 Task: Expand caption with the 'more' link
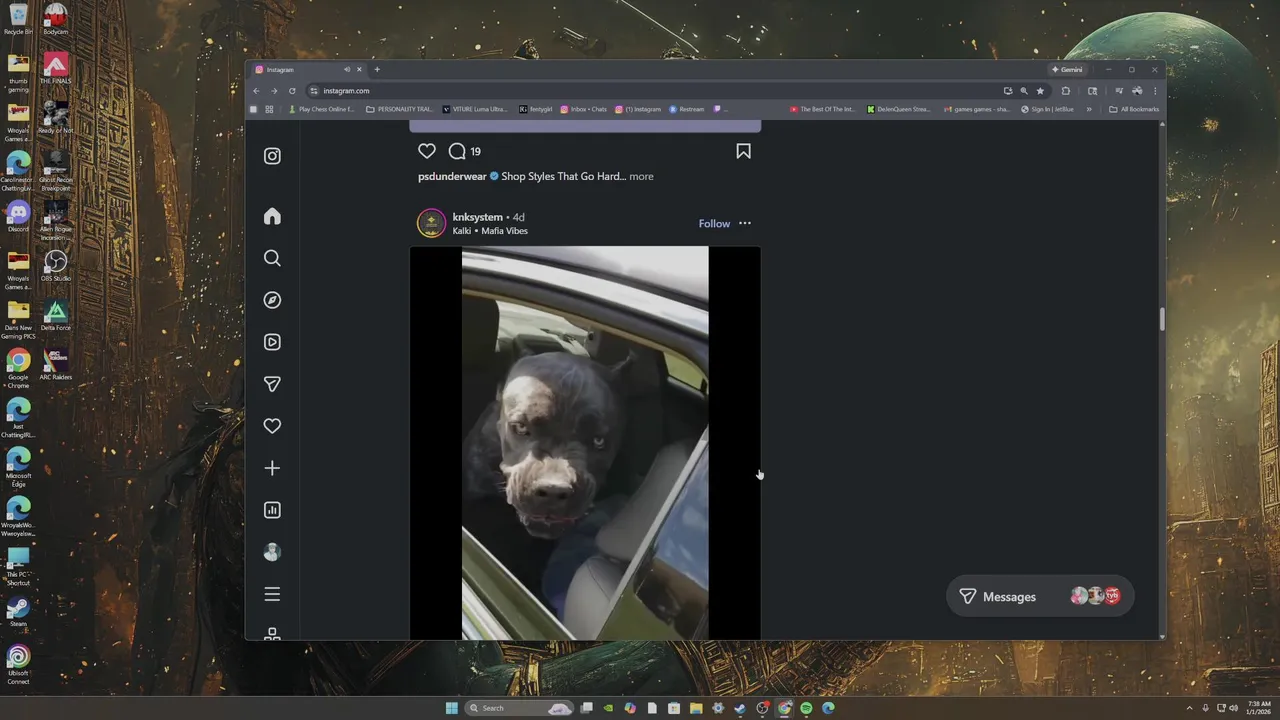(641, 177)
